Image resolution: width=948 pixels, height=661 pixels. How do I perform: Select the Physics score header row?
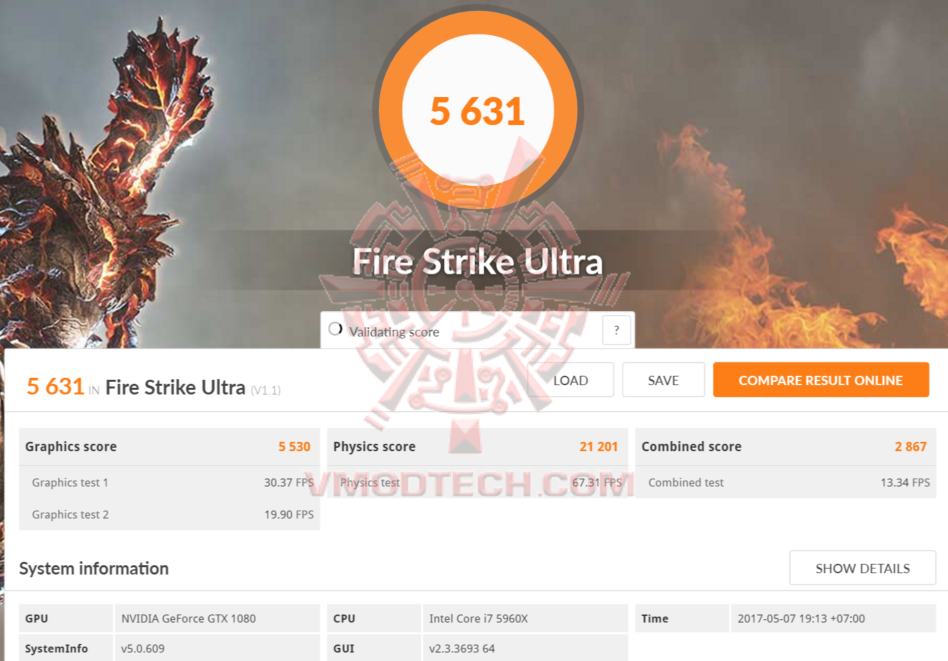click(477, 447)
